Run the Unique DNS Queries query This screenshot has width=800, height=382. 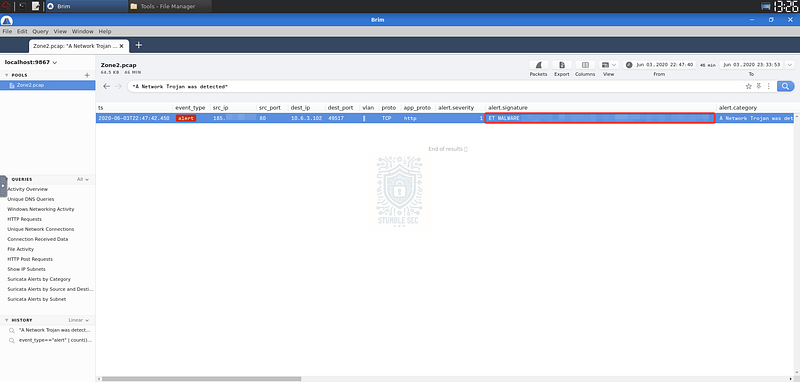pos(31,199)
